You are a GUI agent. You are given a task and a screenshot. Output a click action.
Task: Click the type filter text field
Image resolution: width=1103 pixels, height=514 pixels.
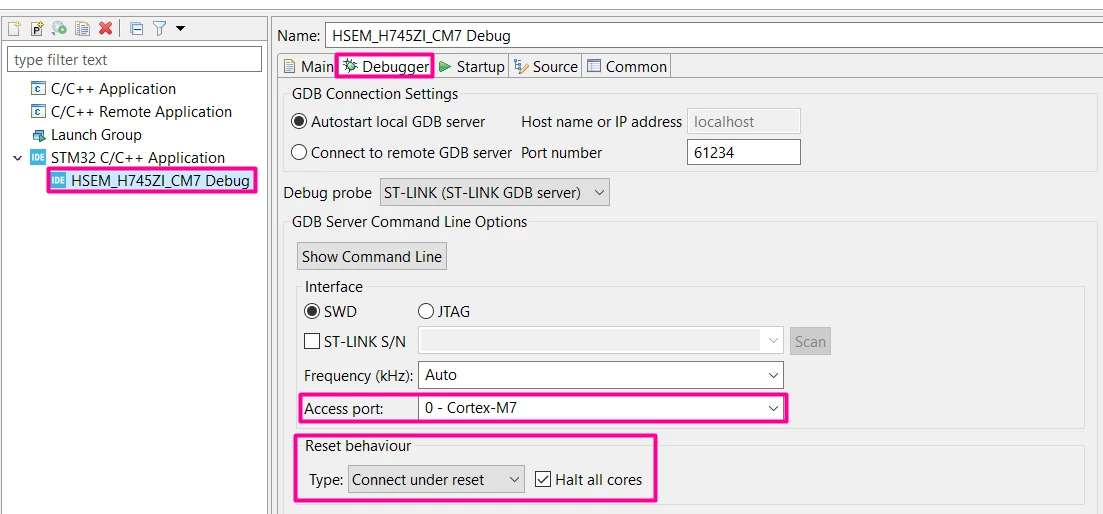pos(134,60)
